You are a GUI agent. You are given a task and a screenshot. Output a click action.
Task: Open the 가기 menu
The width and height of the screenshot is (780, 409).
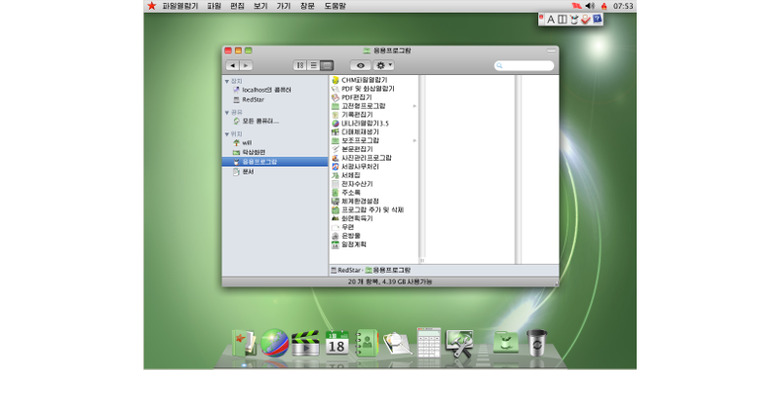[x=284, y=6]
